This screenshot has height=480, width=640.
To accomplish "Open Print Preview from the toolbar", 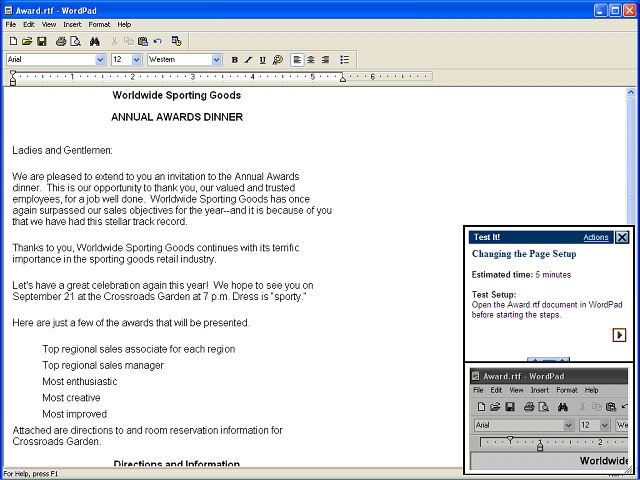I will coord(76,41).
